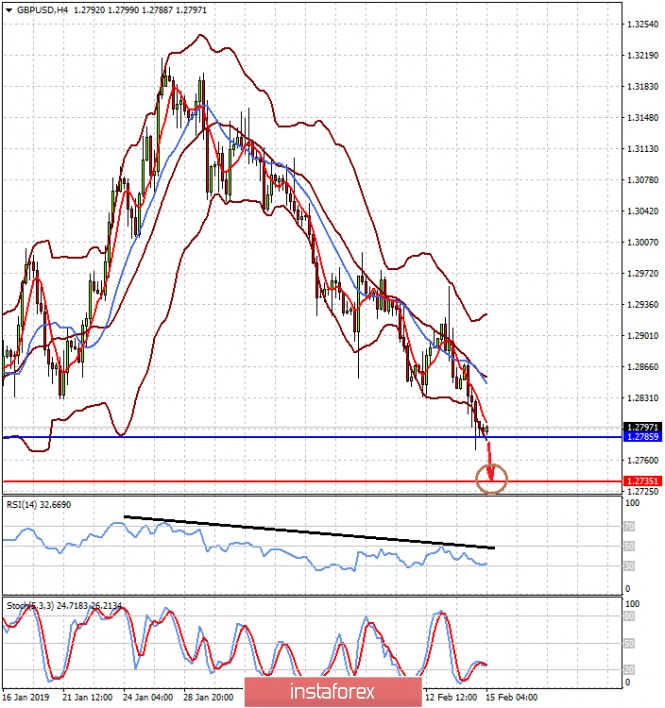Click the 15 Feb 04:00 time label
The image size is (665, 708).
coord(512,695)
